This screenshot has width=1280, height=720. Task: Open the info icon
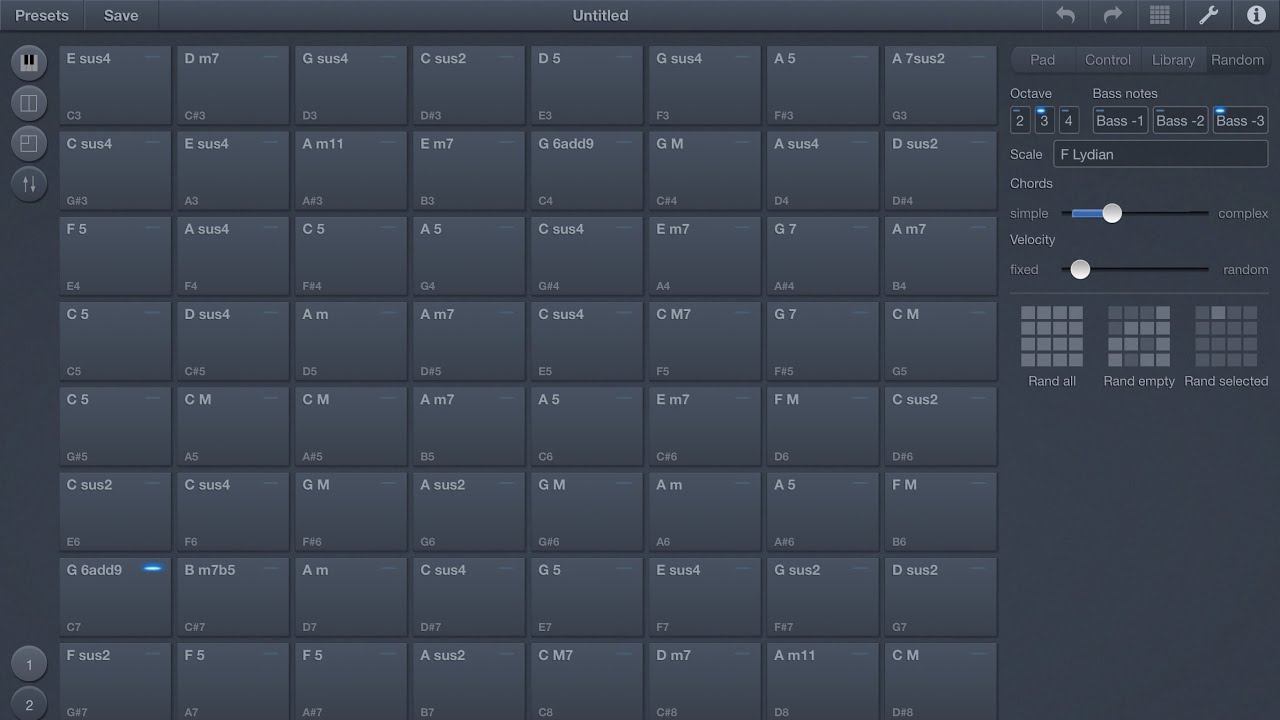[1256, 15]
